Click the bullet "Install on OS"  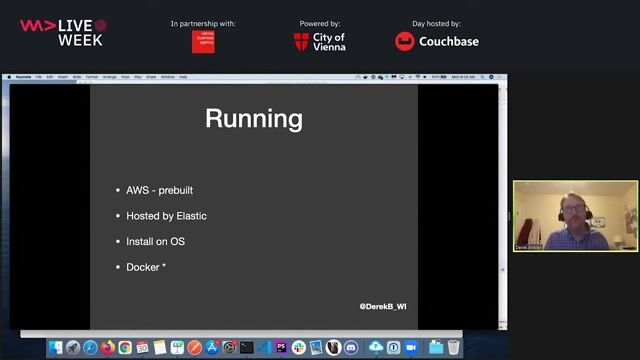tap(155, 242)
